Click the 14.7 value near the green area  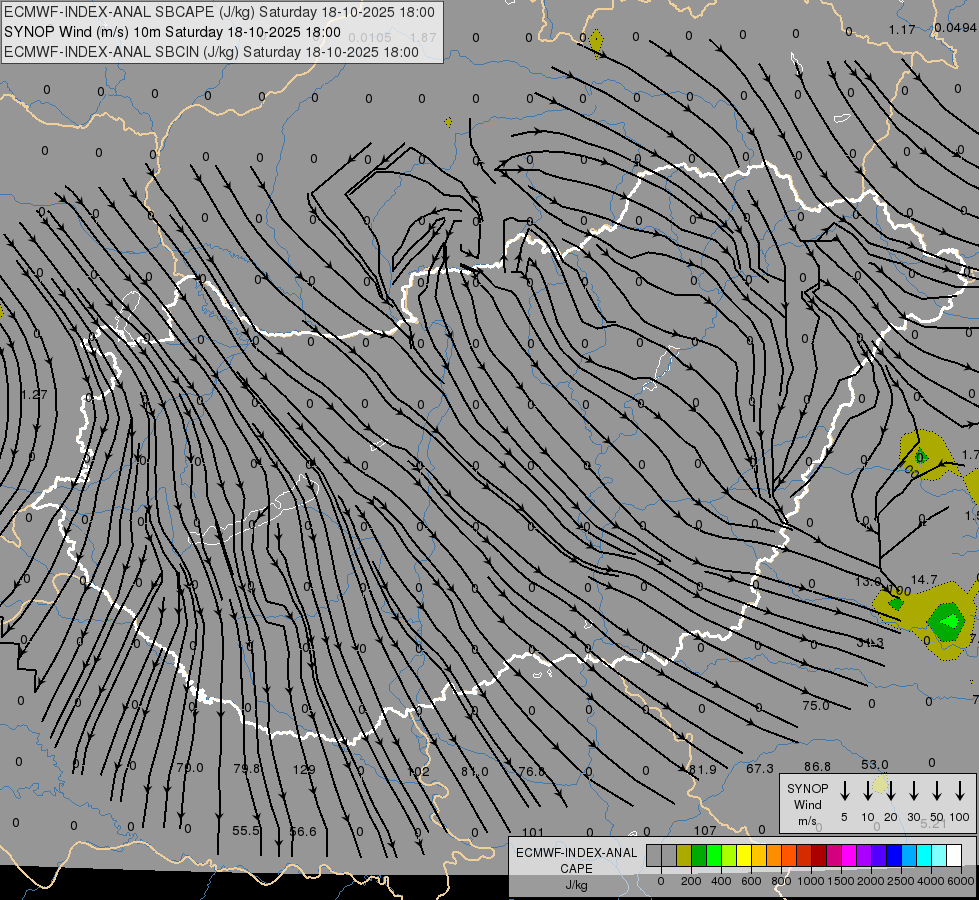pos(924,579)
